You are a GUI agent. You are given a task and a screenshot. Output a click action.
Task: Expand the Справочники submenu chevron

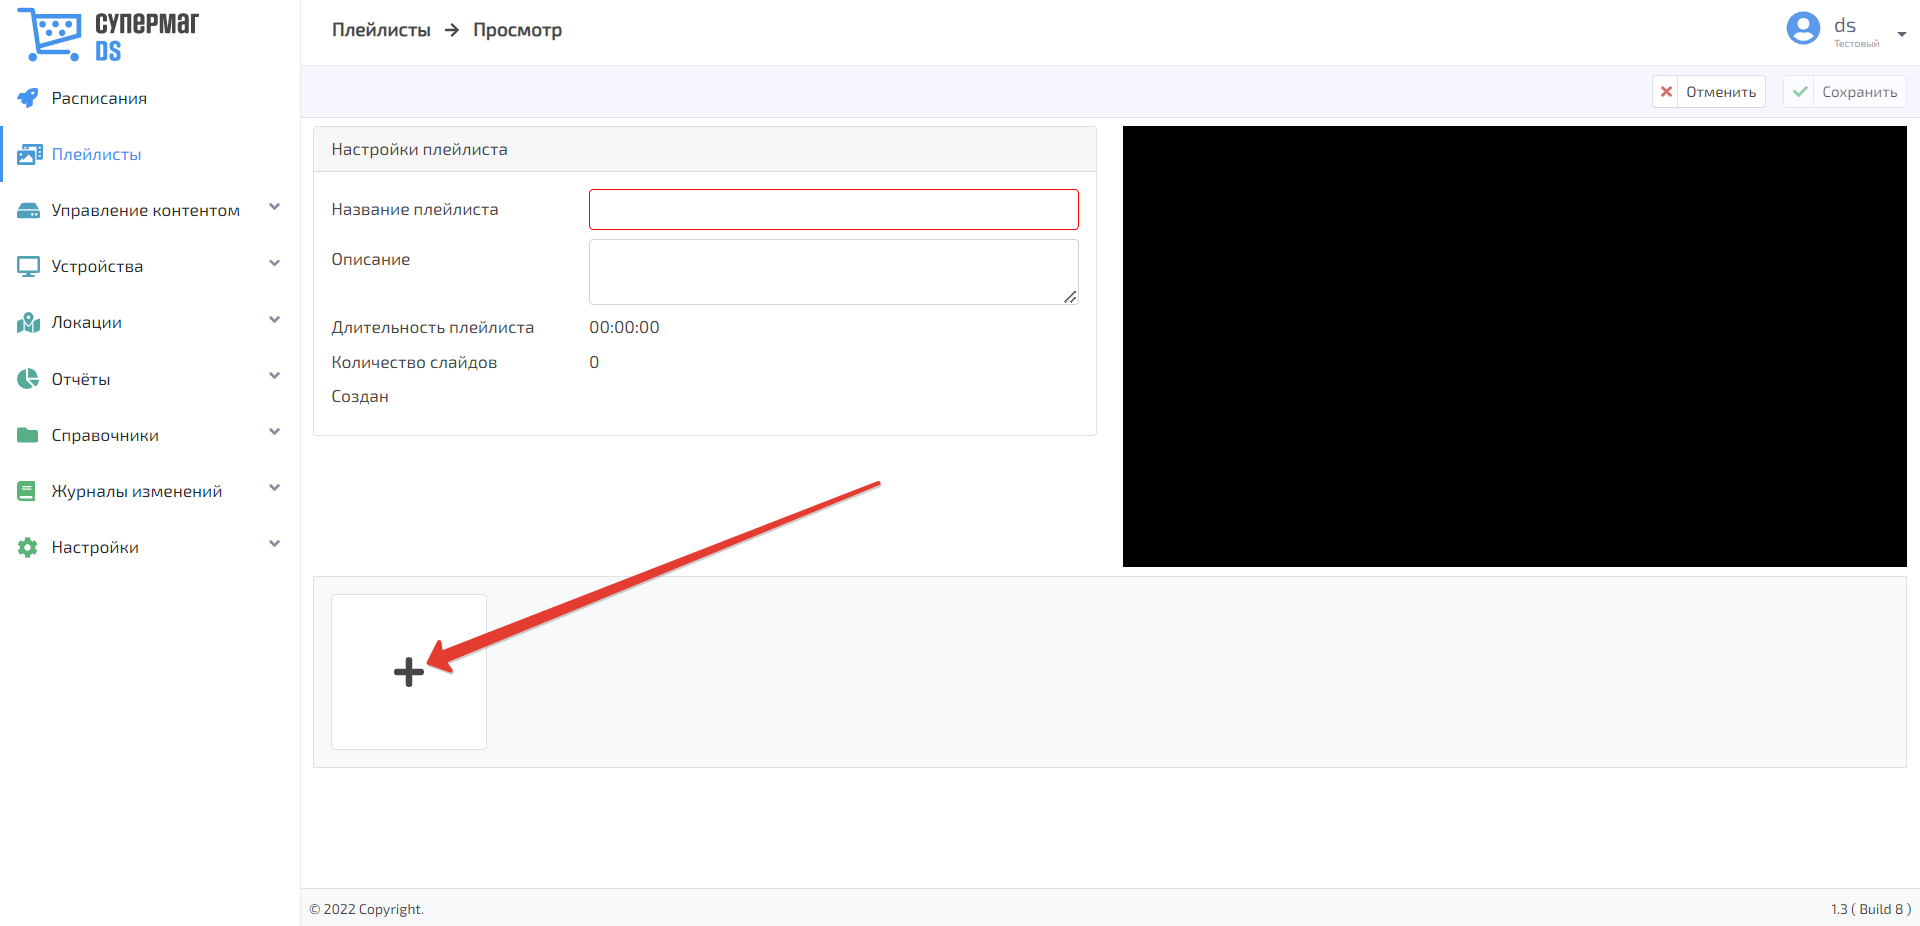click(x=274, y=432)
